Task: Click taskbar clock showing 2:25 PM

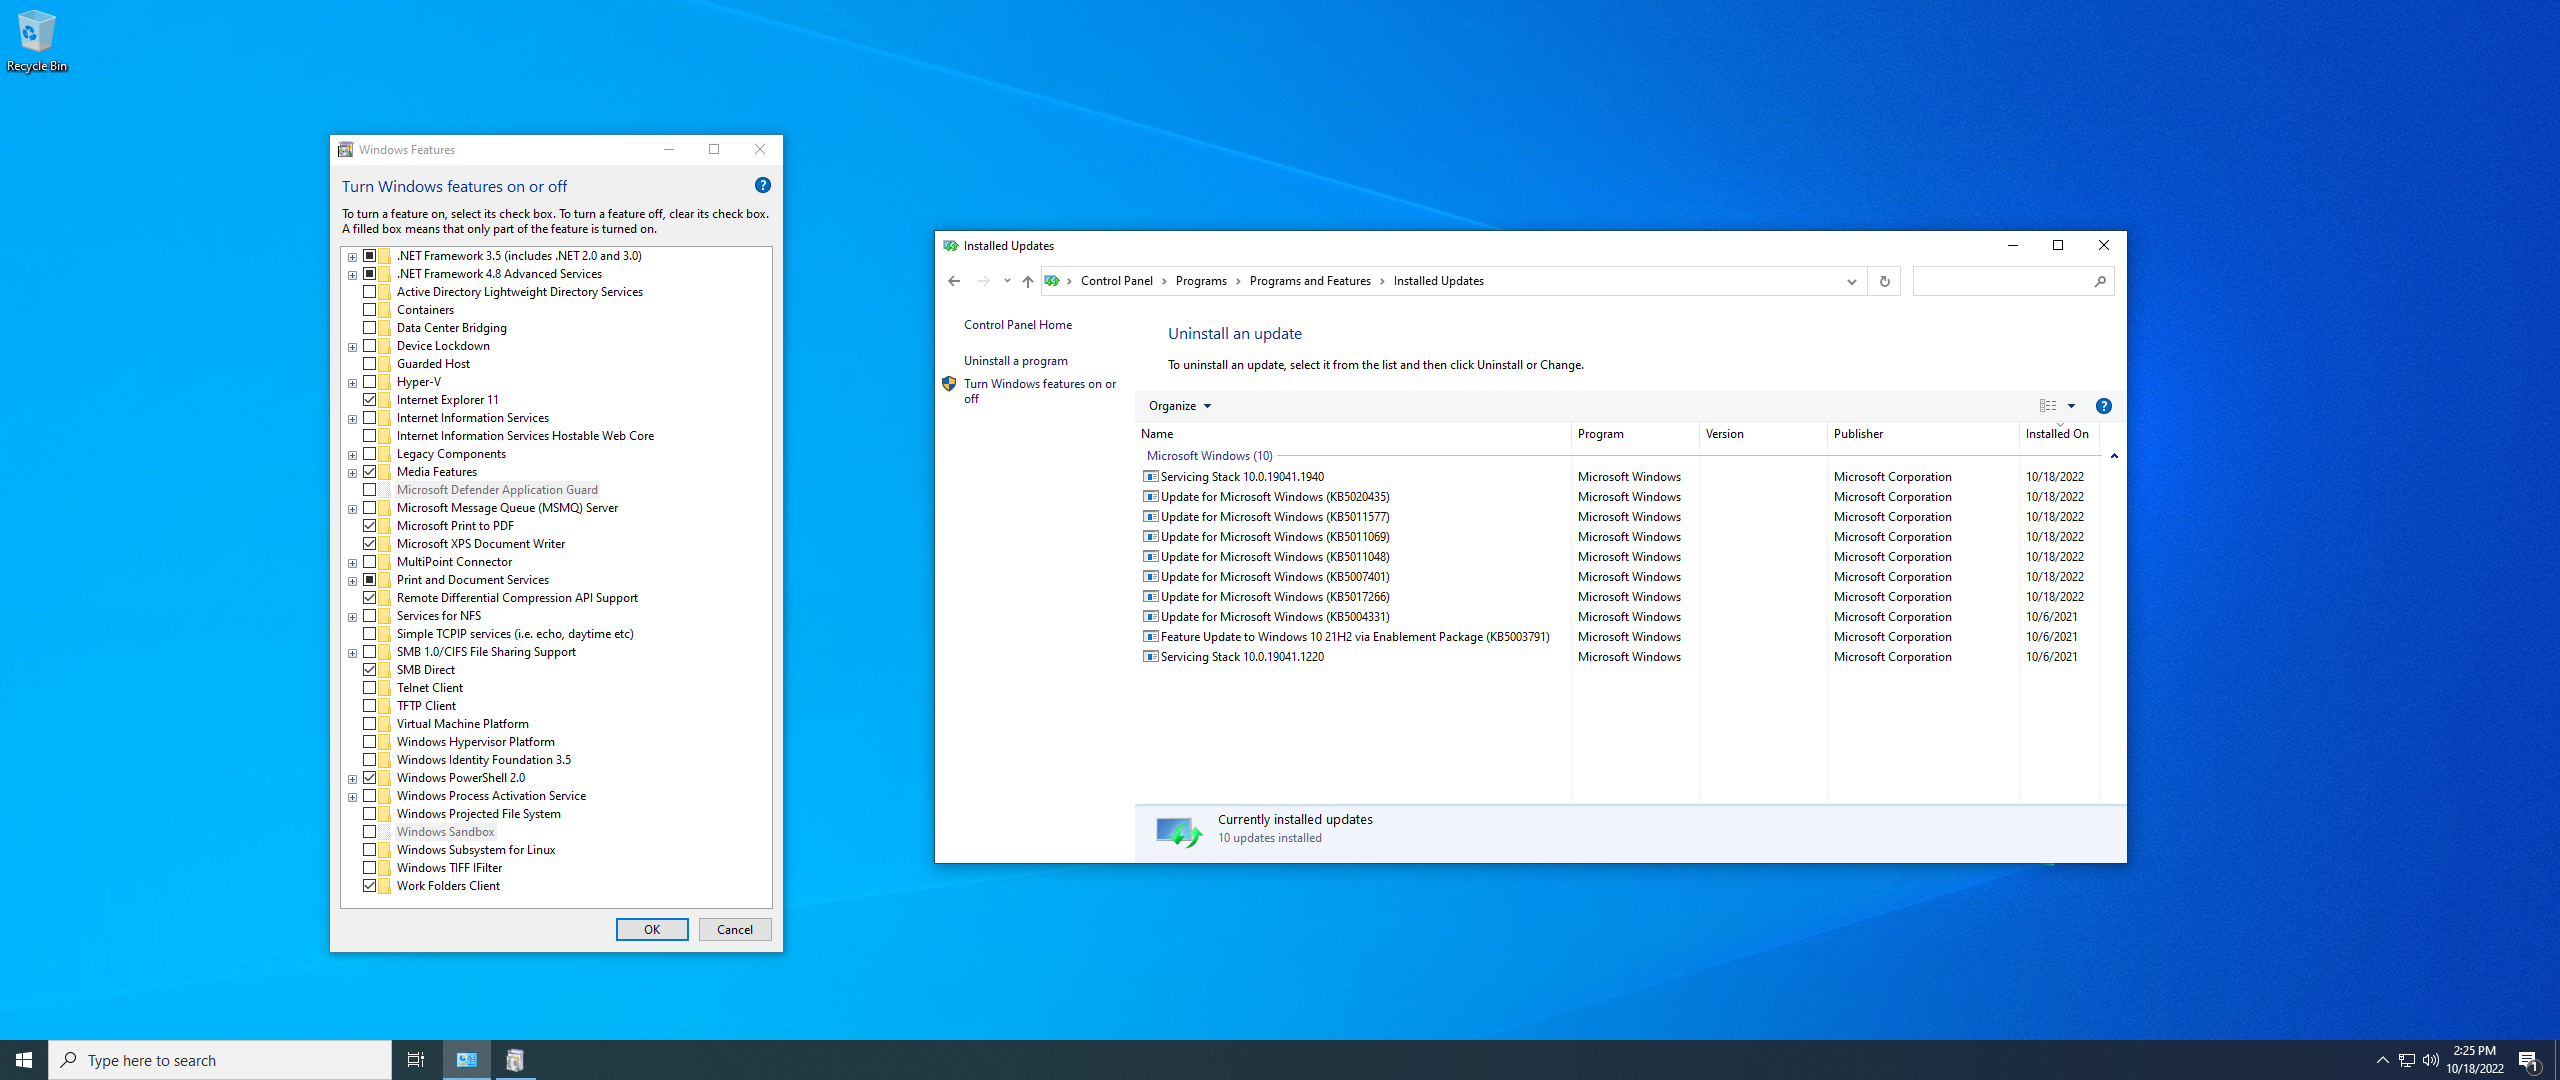Action: pyautogui.click(x=2475, y=1060)
